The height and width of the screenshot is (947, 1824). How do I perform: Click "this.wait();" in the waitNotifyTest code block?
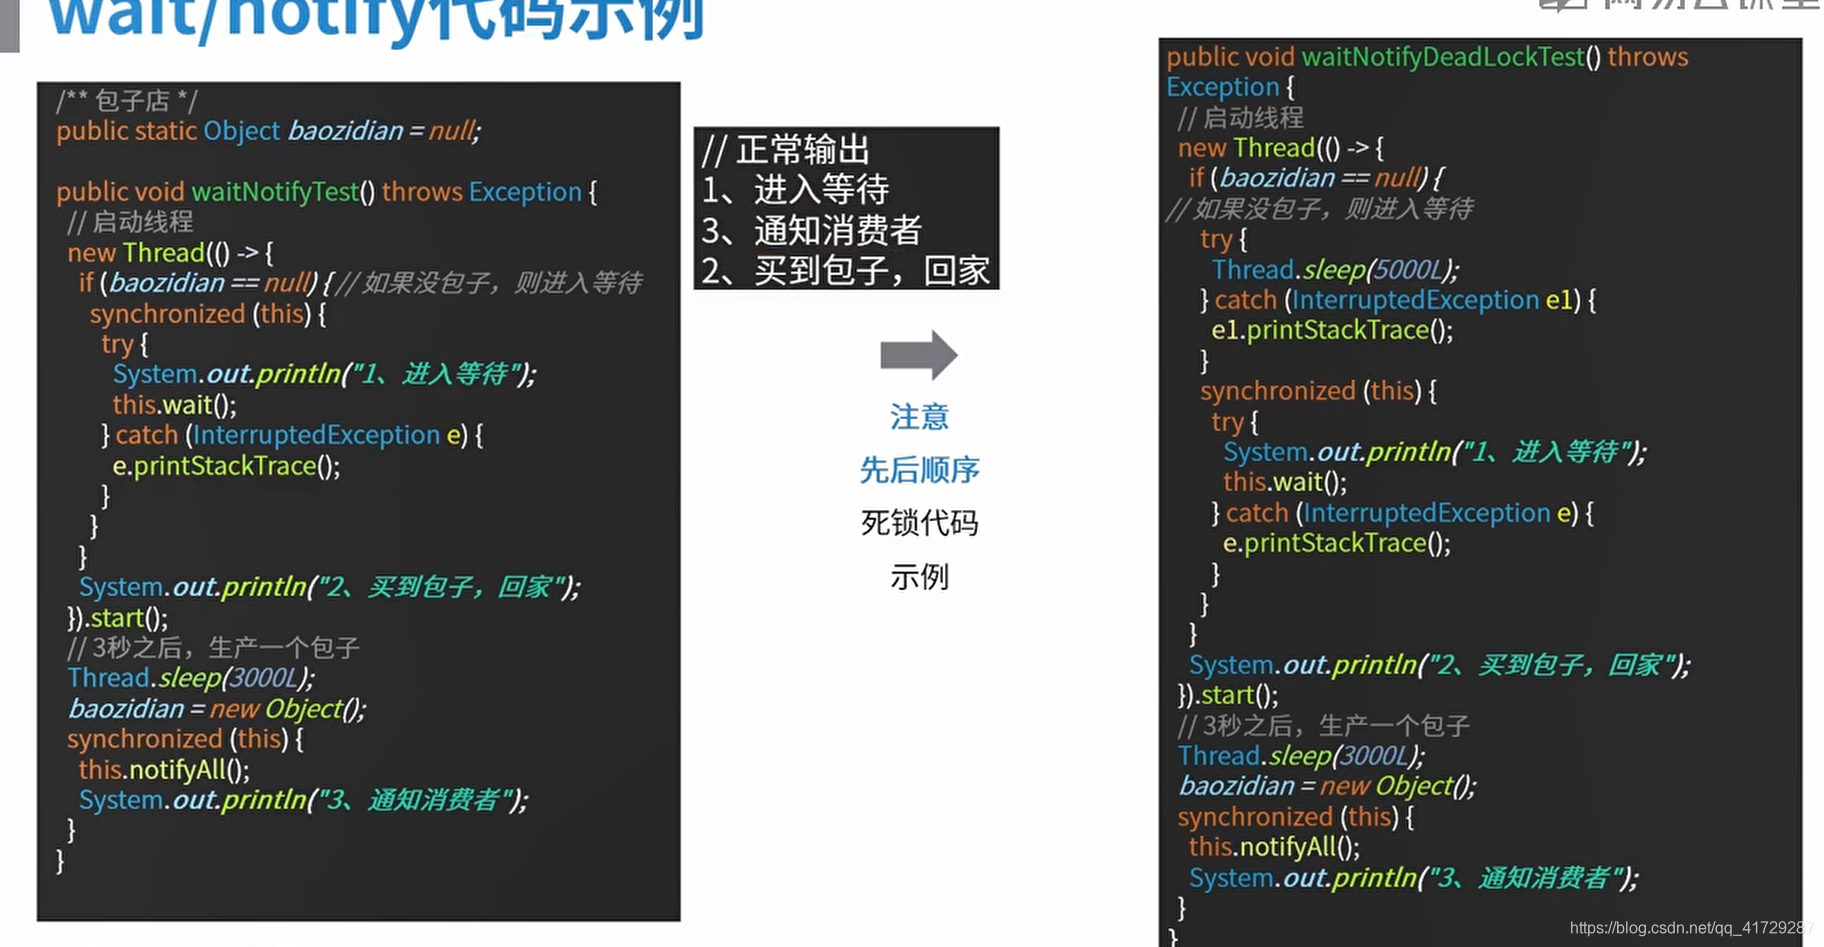click(174, 405)
